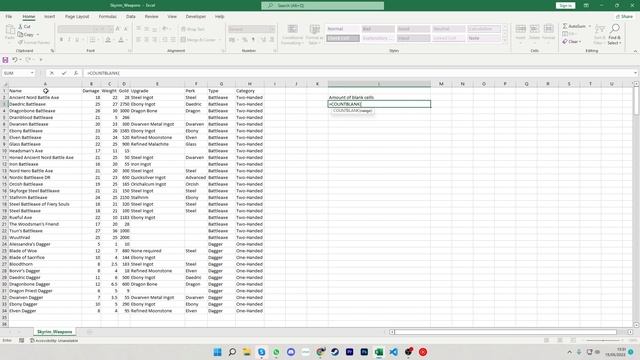Apply the Normal cell style
640x360 pixels.
coord(343,29)
